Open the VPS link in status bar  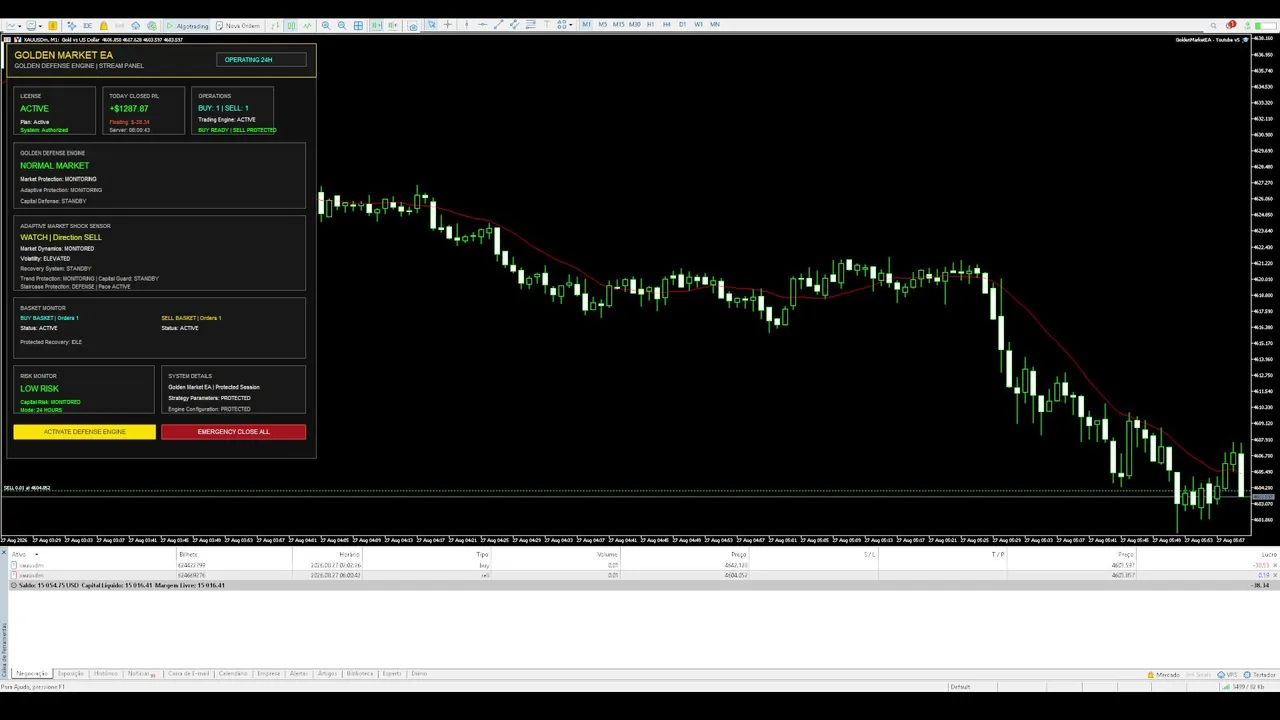tap(1226, 675)
